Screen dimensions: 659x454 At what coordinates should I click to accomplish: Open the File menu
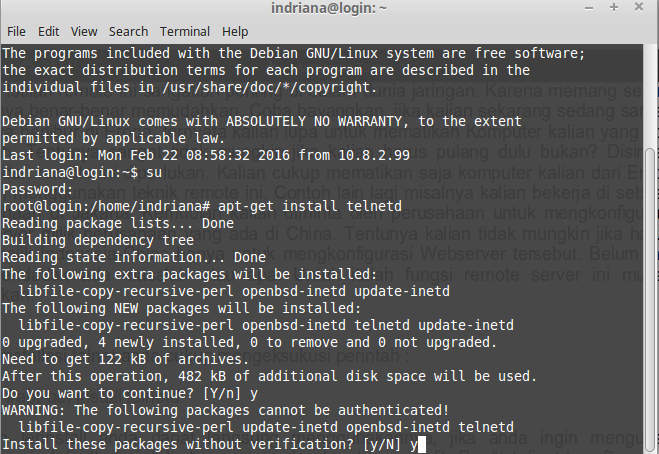(16, 32)
